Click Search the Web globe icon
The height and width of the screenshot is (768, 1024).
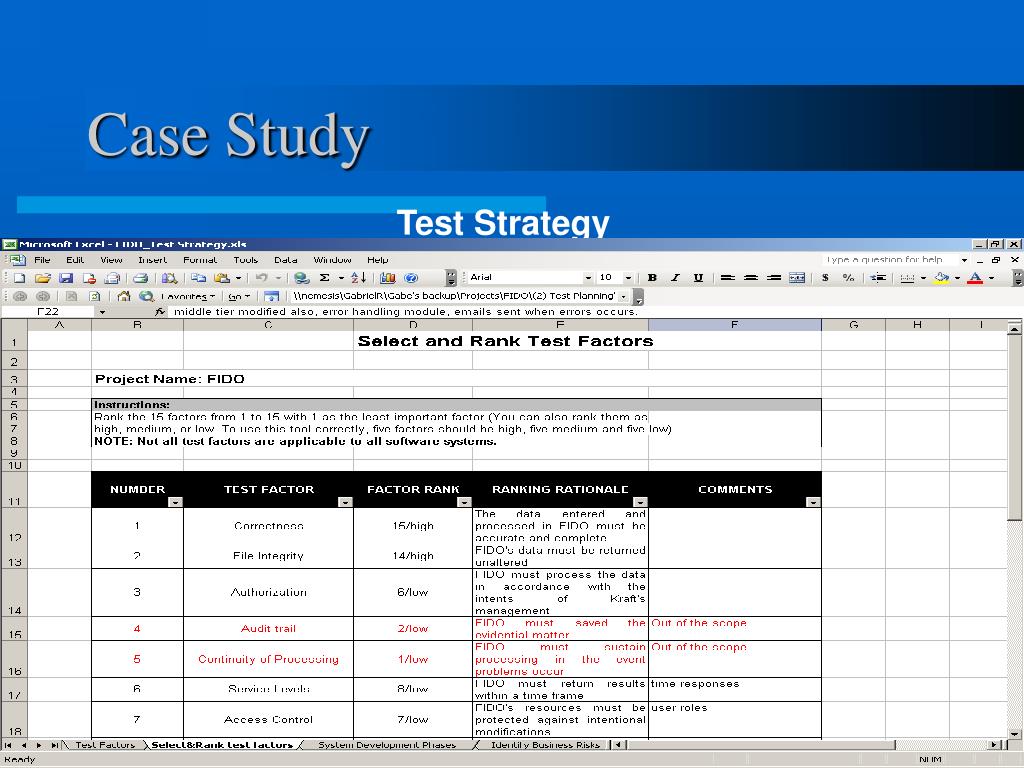pyautogui.click(x=146, y=296)
